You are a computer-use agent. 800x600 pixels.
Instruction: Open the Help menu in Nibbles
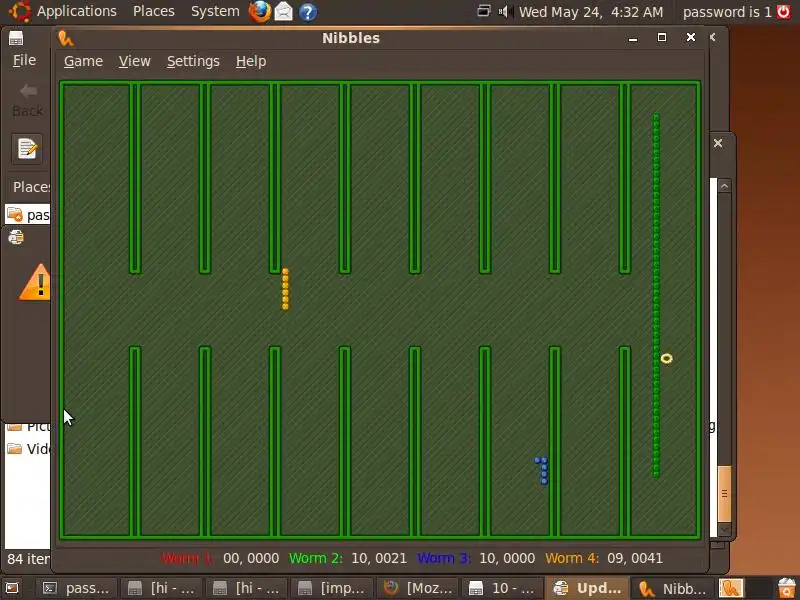[x=251, y=61]
